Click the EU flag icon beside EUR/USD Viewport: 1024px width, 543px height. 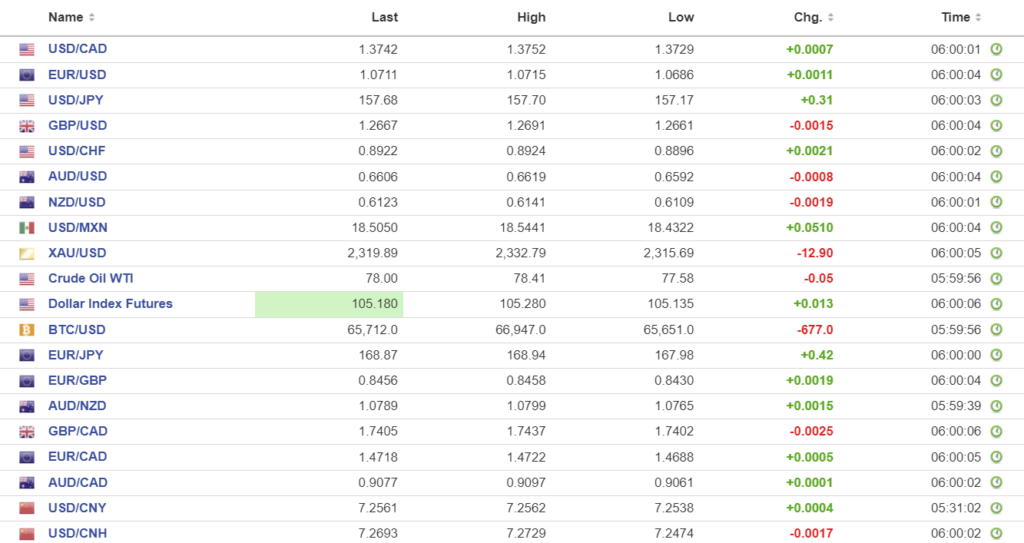27,75
